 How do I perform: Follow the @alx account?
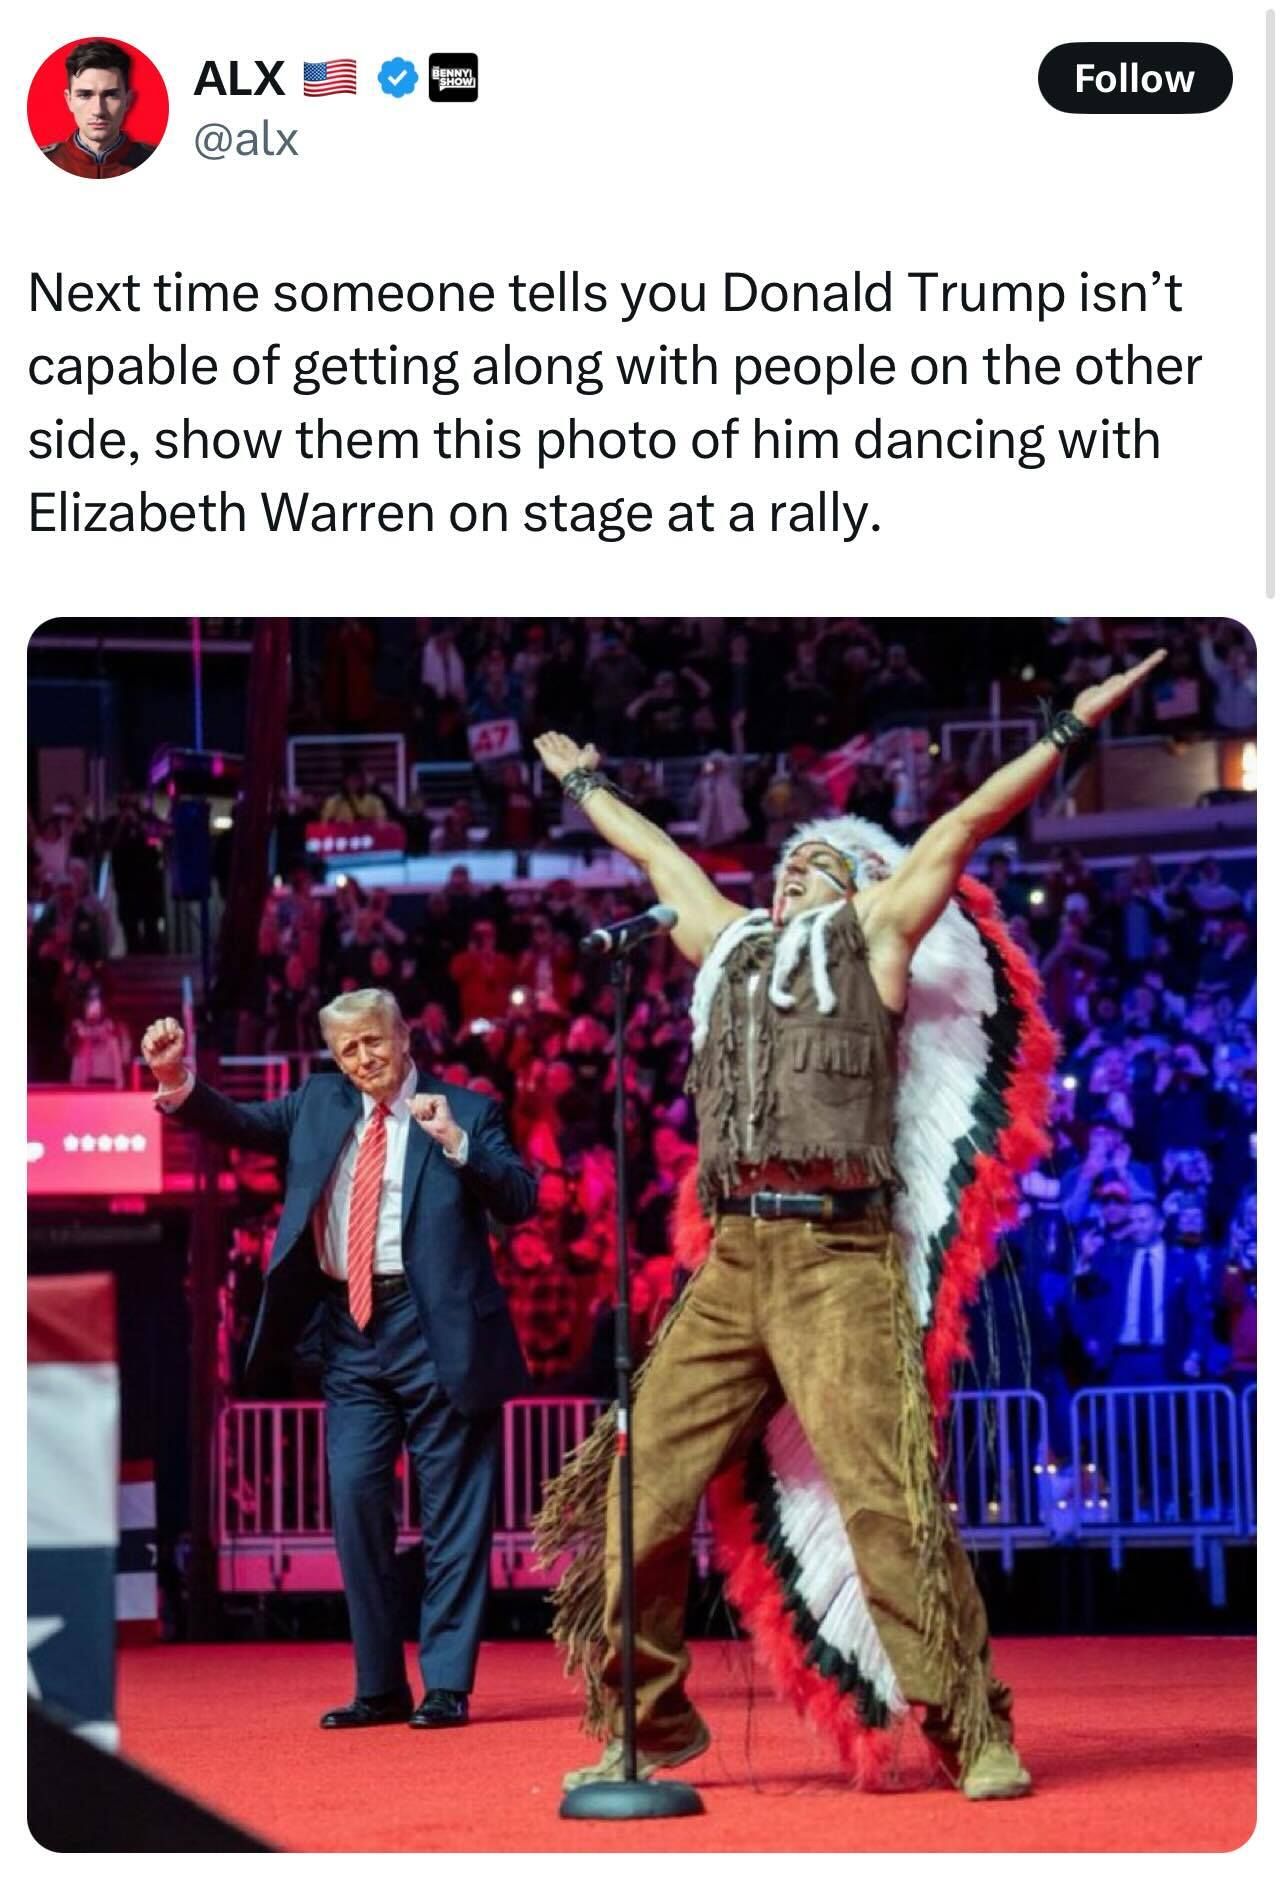[x=1135, y=78]
